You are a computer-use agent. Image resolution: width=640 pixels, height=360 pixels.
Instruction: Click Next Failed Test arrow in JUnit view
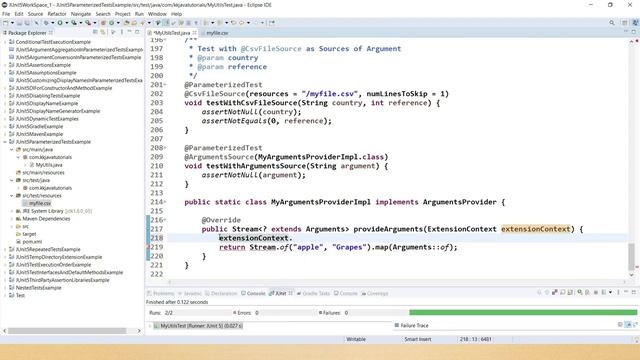(540, 293)
